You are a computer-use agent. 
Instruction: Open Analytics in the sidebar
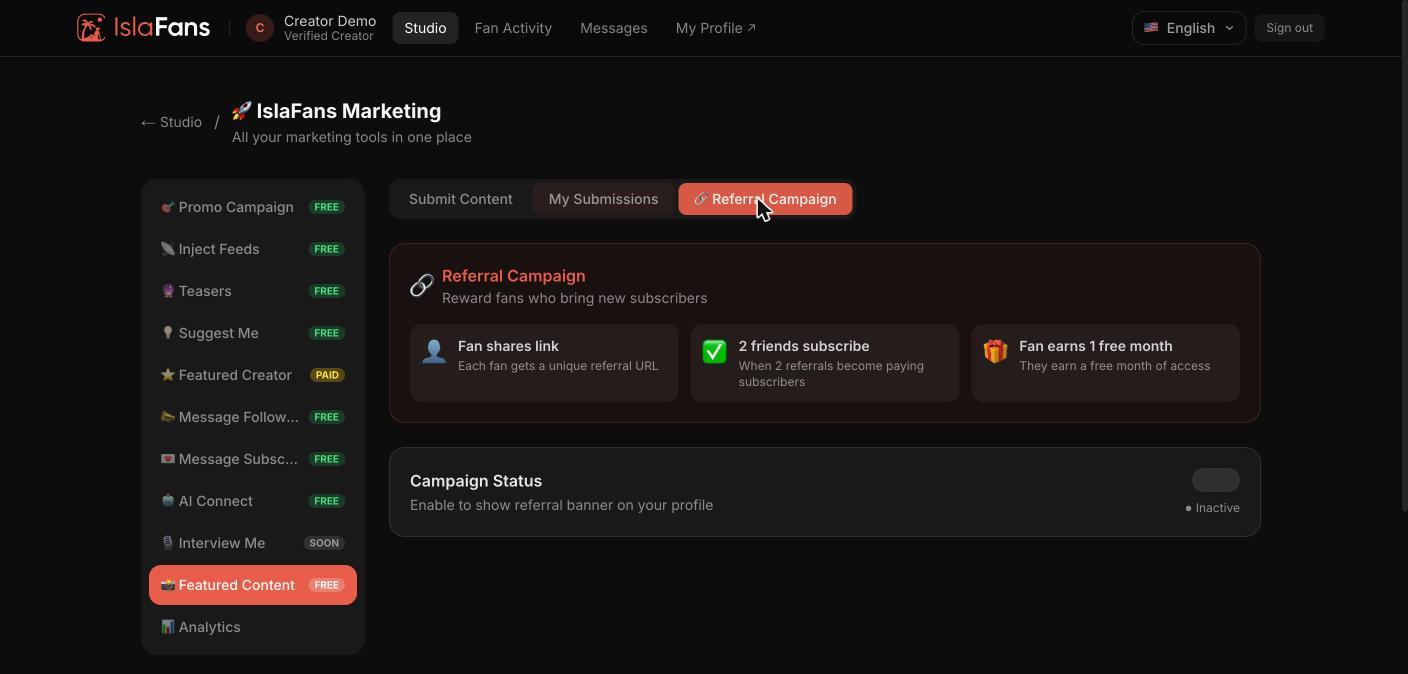[253, 627]
